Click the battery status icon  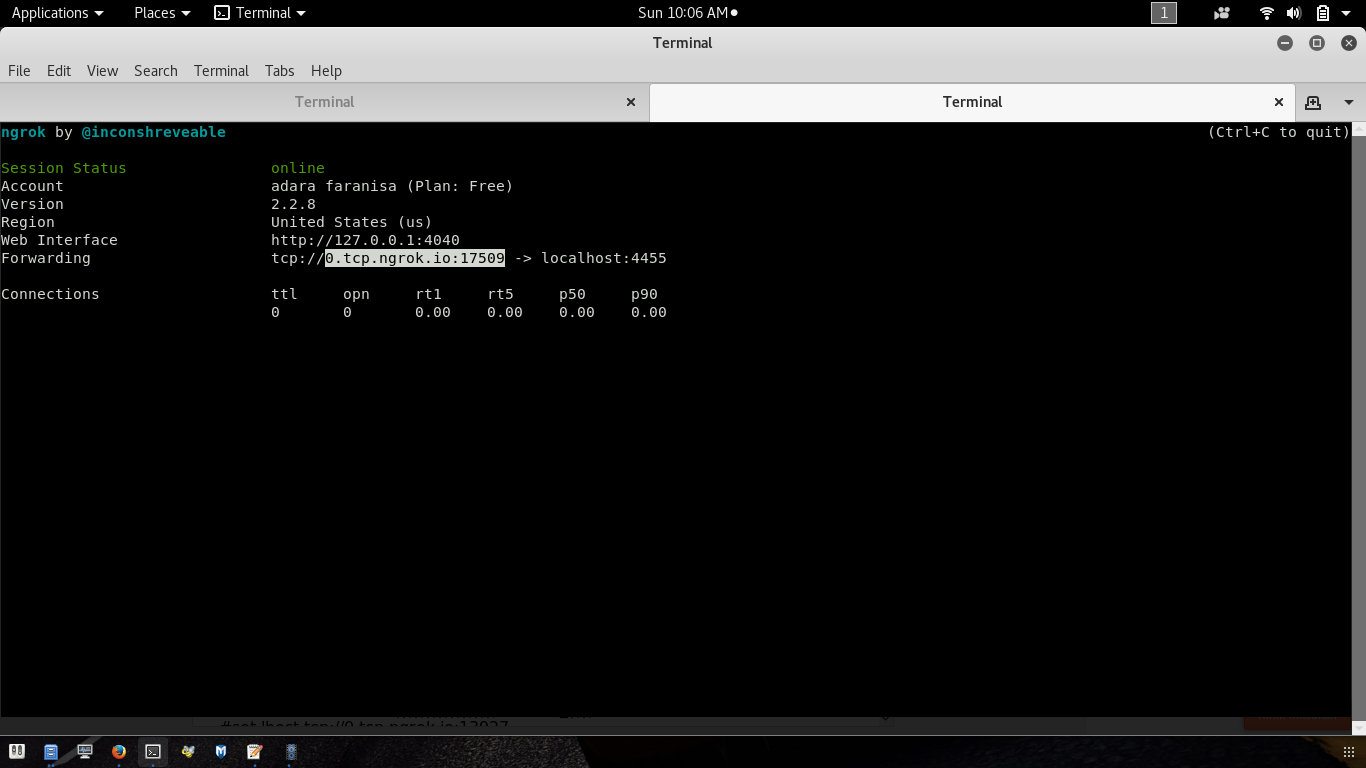coord(1322,13)
